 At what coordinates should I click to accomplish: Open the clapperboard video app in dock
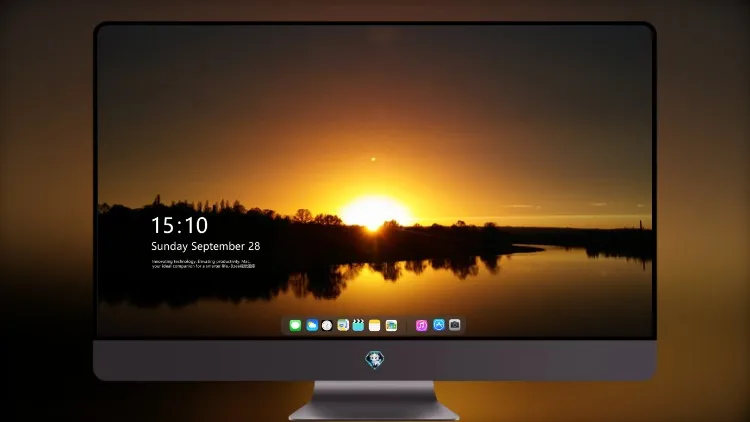click(358, 325)
